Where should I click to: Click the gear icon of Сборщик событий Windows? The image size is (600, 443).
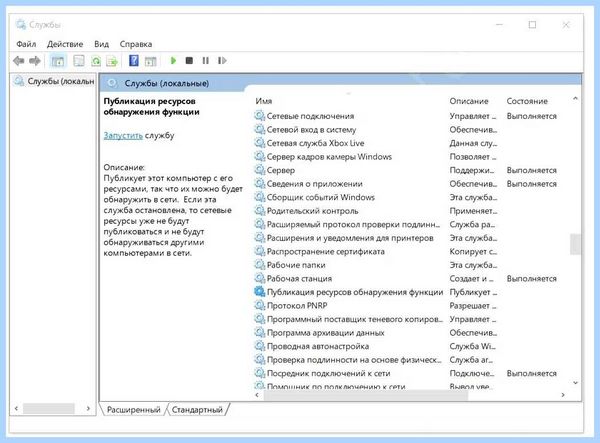coord(259,197)
